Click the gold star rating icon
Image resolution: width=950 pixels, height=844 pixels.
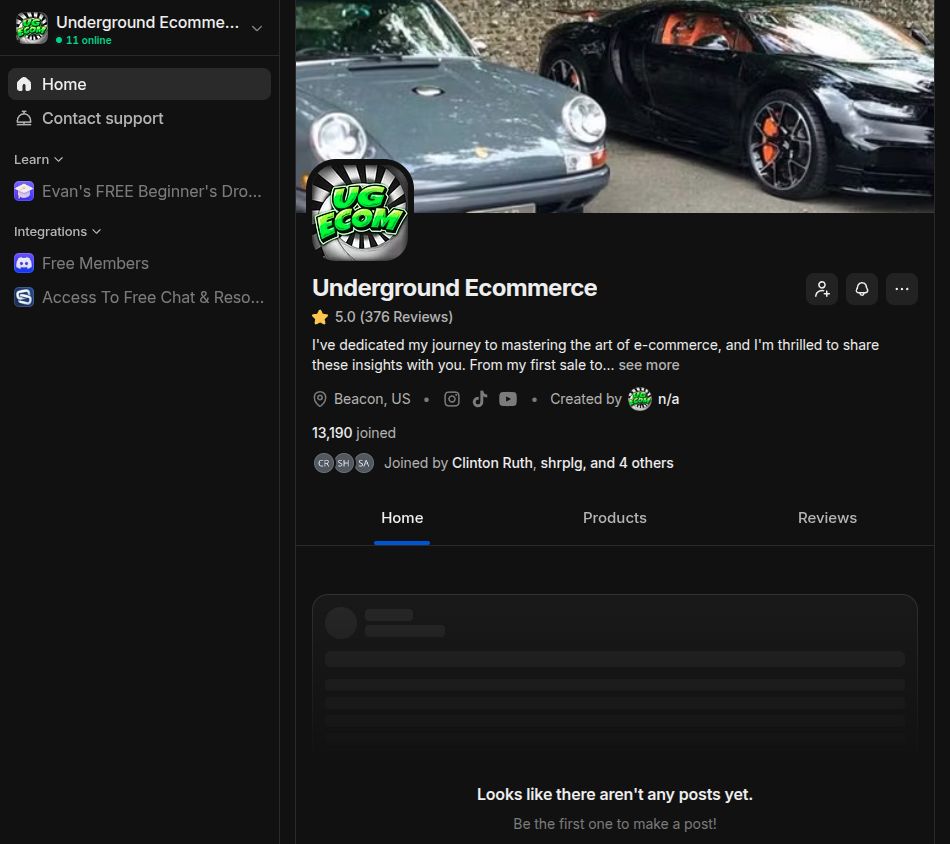[320, 317]
